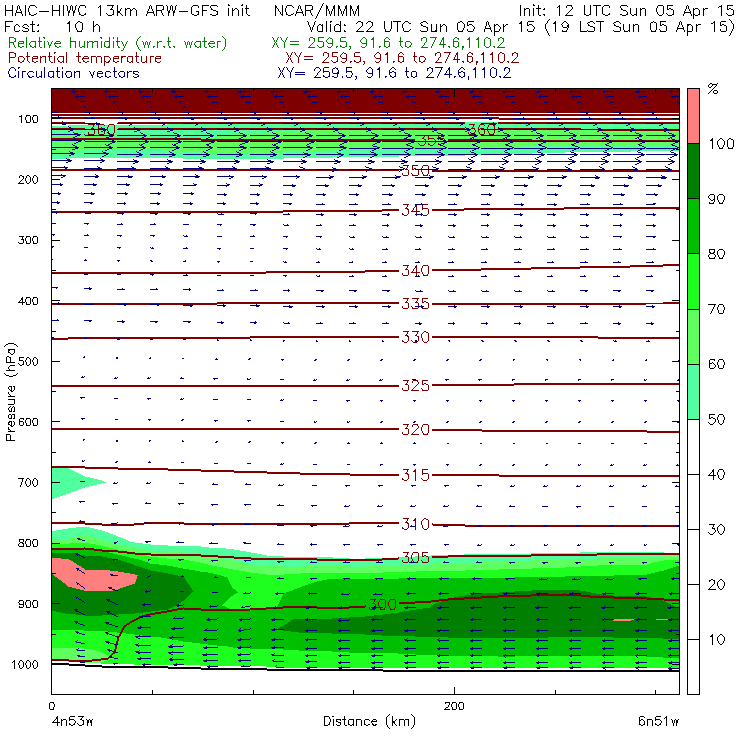Click the '4n53w' start location label
The height and width of the screenshot is (740, 740).
72,721
